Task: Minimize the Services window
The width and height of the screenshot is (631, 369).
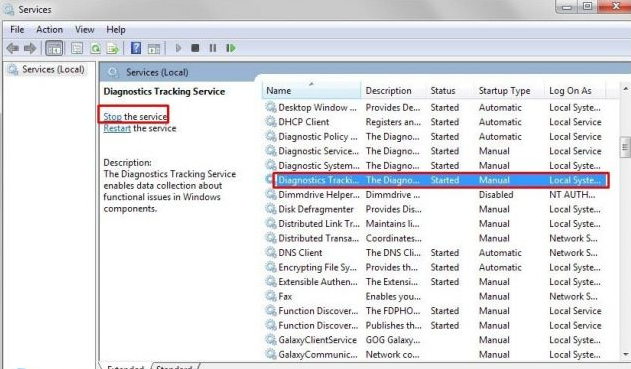Action: pyautogui.click(x=567, y=7)
